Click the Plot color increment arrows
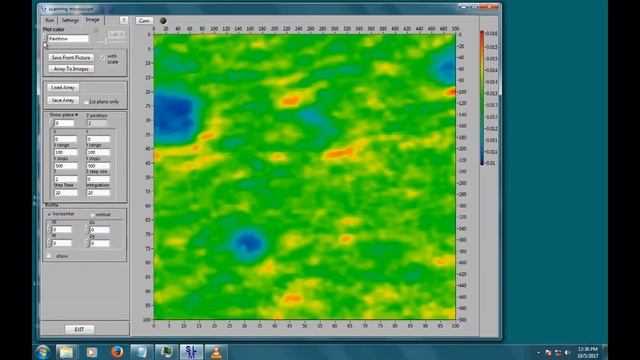640x360 pixels. [x=45, y=38]
